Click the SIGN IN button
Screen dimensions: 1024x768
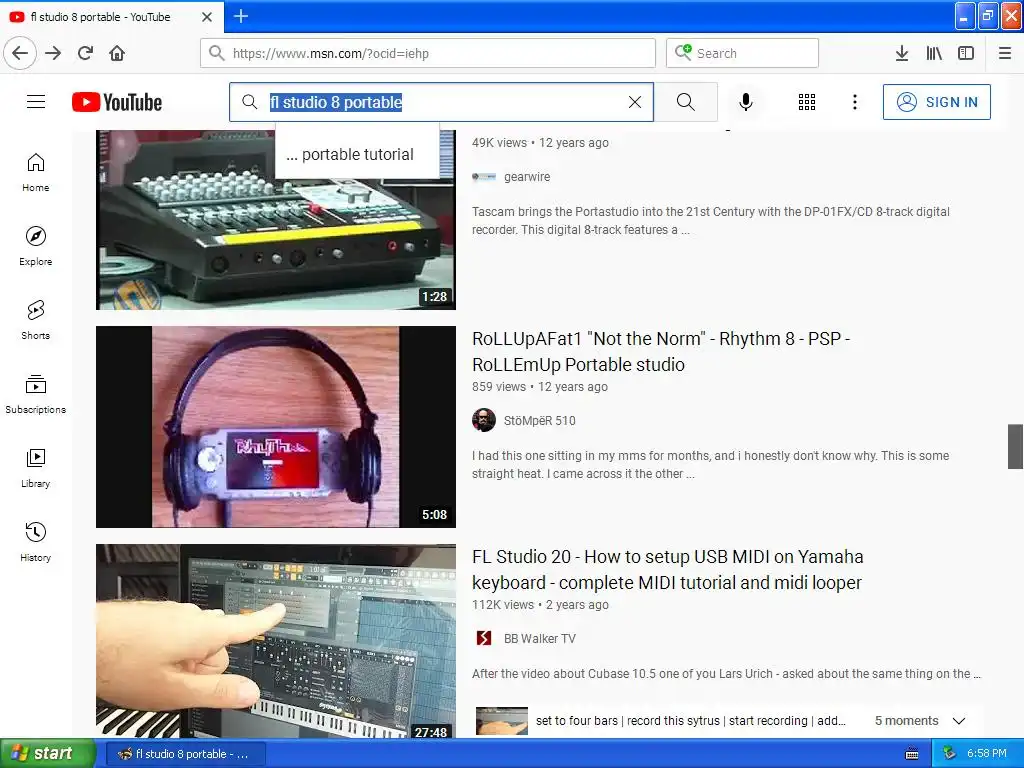[936, 102]
